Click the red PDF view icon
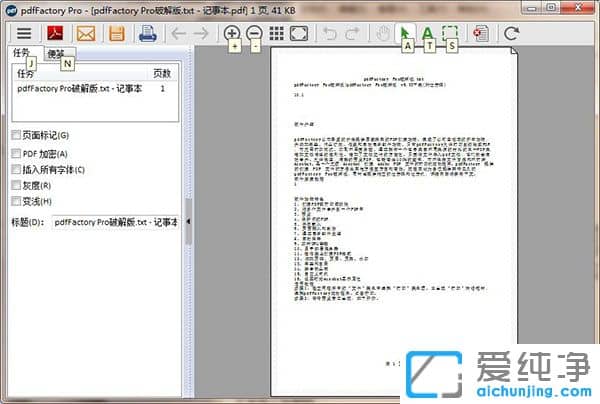The height and width of the screenshot is (404, 600). tap(54, 34)
